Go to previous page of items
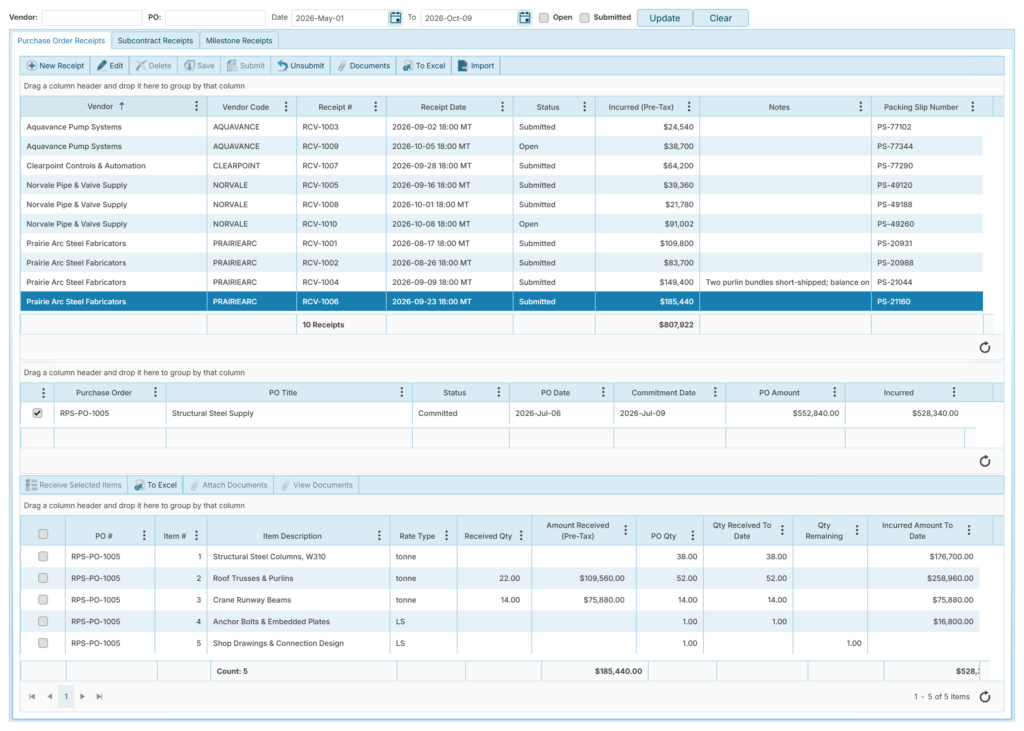Image resolution: width=1024 pixels, height=731 pixels. point(49,696)
